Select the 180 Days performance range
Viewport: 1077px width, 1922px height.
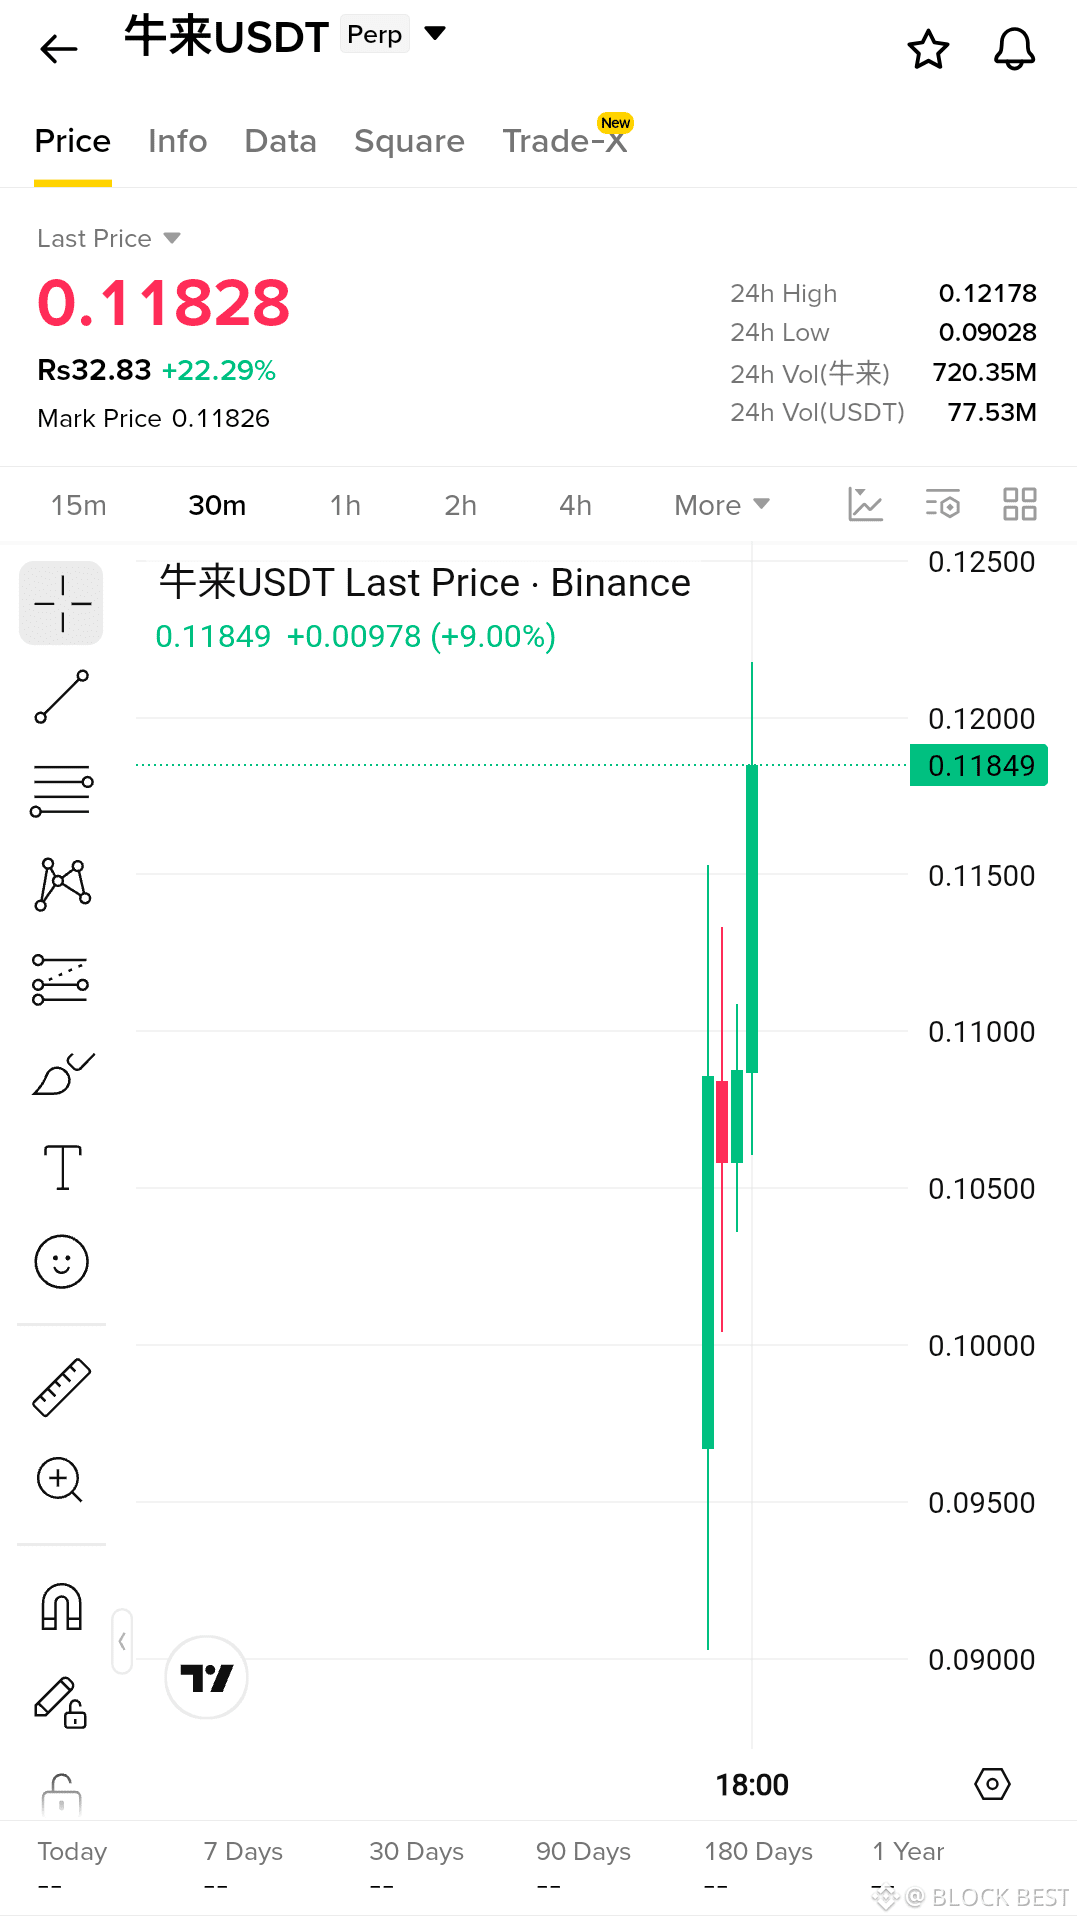(758, 1866)
